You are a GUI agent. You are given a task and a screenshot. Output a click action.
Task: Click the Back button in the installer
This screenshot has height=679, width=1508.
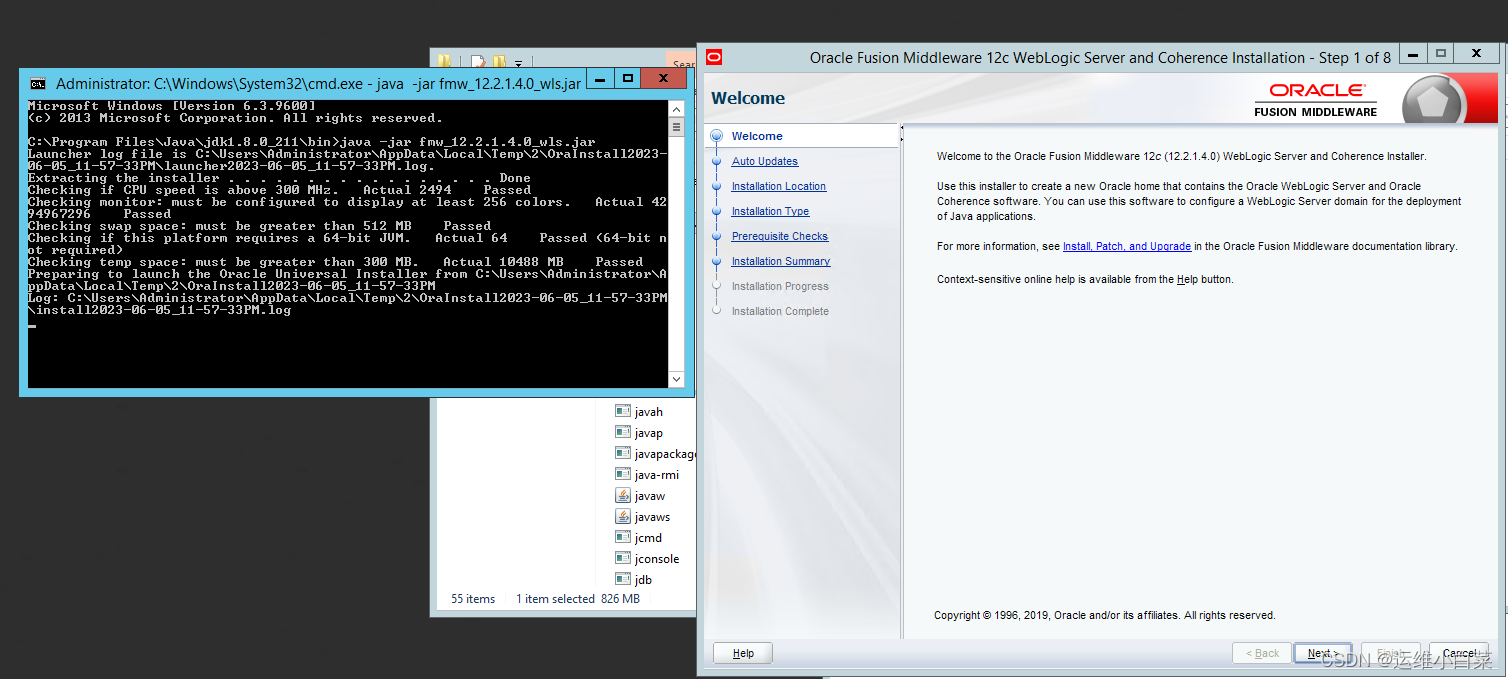[x=1262, y=653]
